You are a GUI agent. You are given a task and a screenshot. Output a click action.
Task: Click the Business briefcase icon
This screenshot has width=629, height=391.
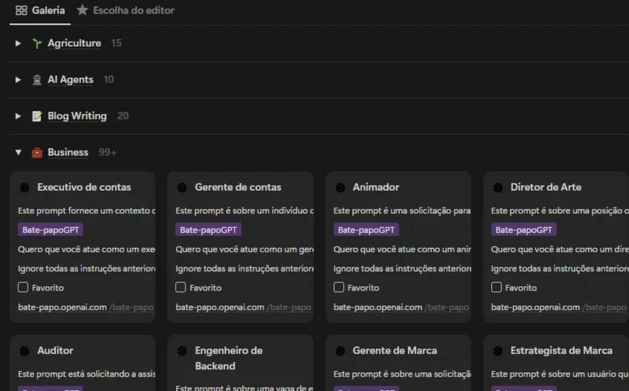(x=37, y=153)
